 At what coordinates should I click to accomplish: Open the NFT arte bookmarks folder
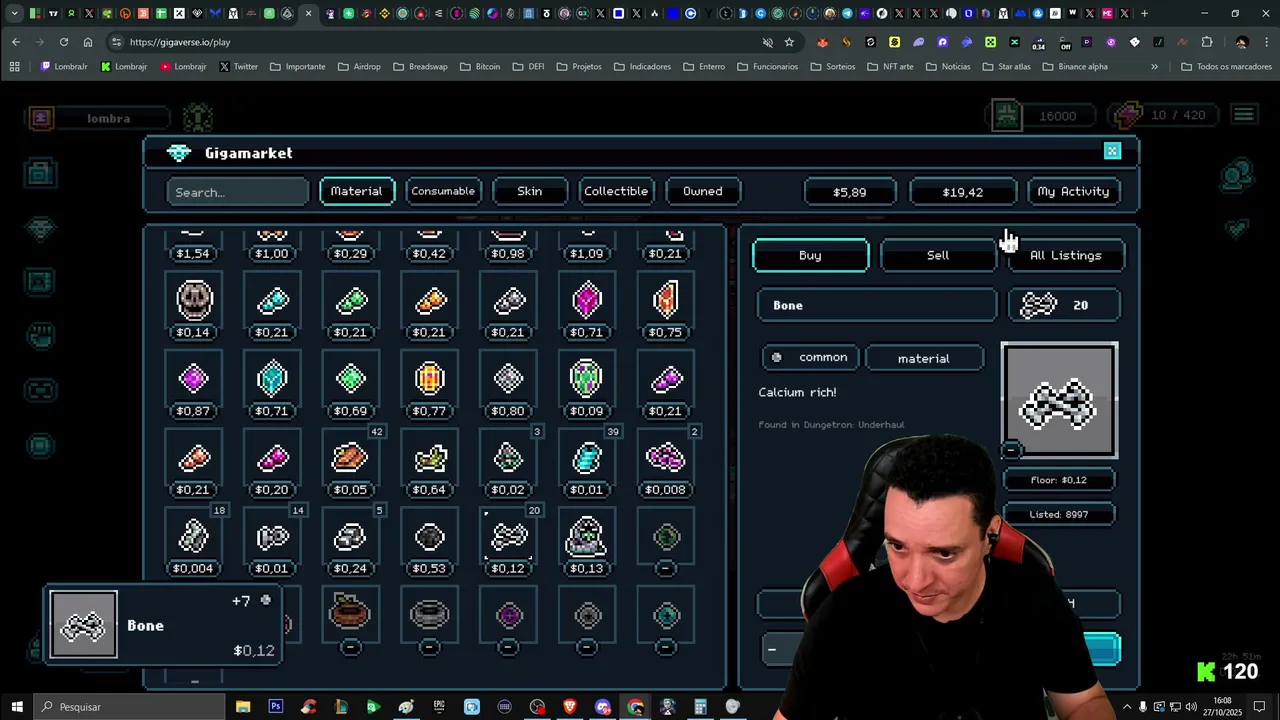tap(890, 67)
